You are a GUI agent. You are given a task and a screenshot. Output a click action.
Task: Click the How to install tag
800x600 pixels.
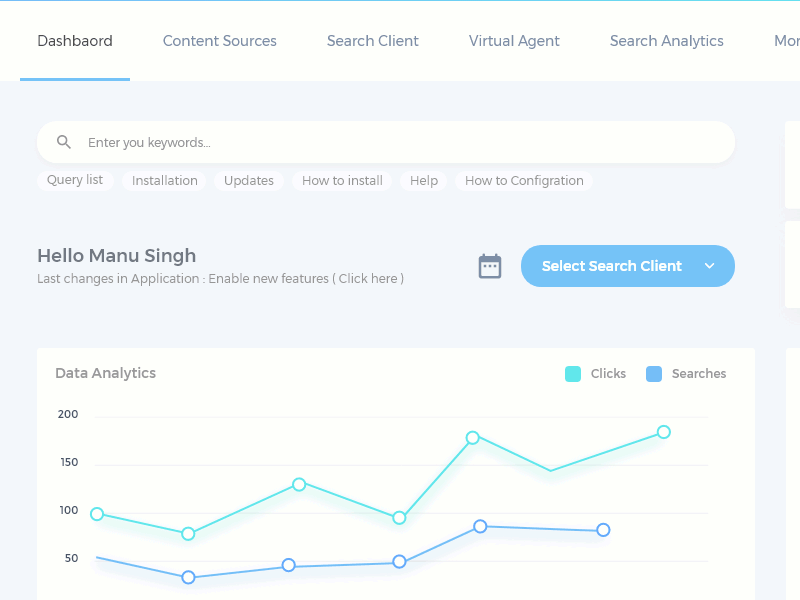[342, 181]
